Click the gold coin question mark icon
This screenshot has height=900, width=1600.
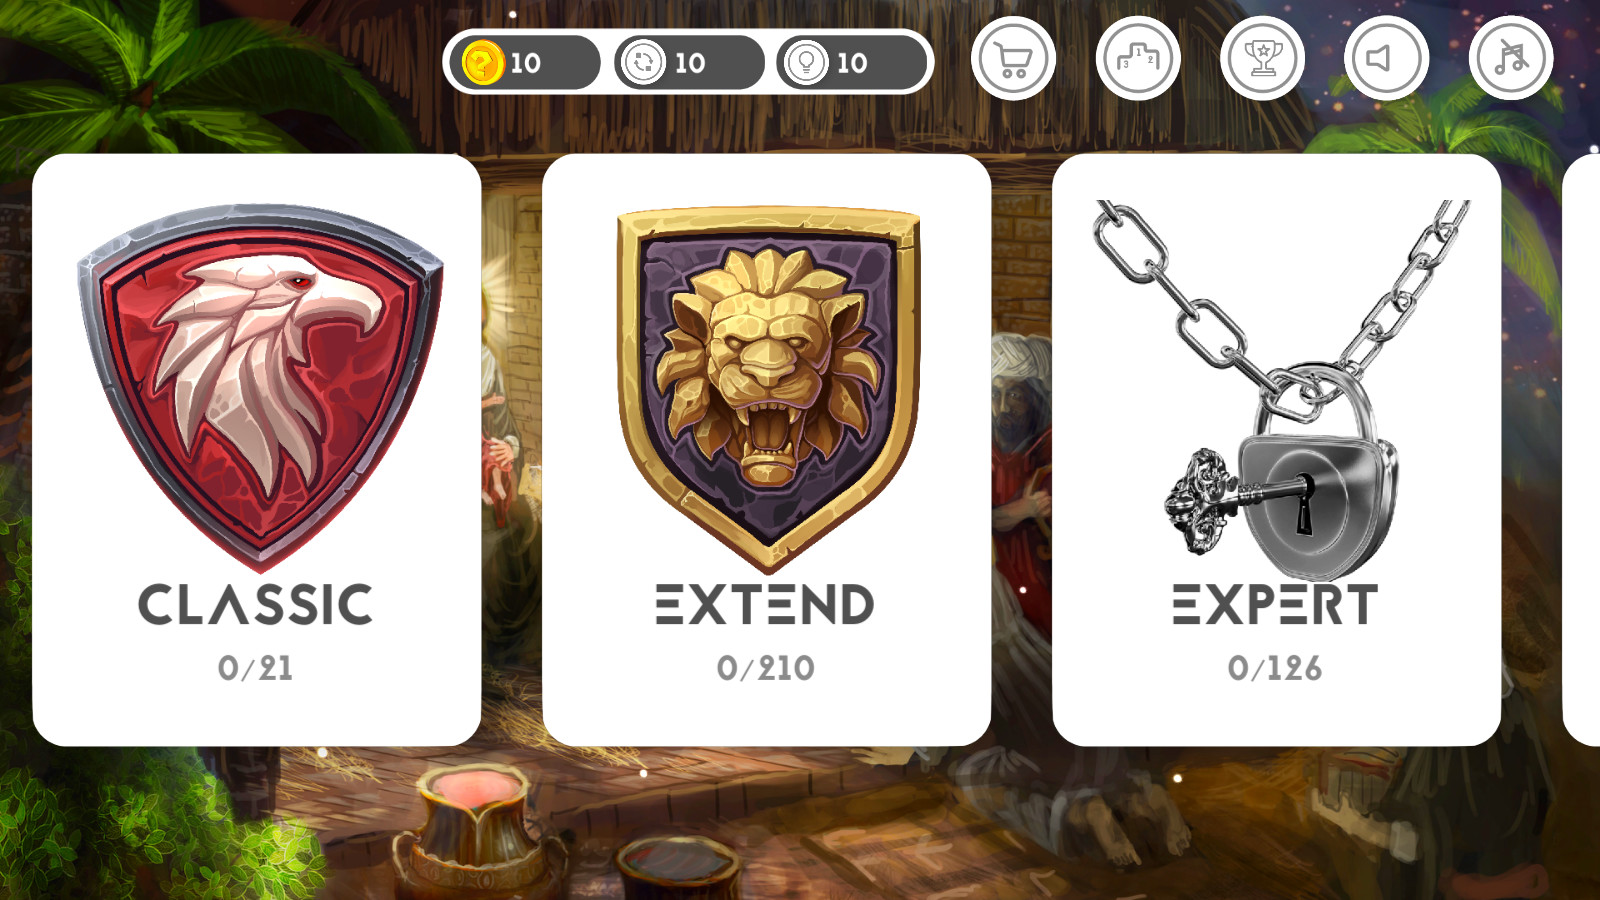tap(483, 63)
